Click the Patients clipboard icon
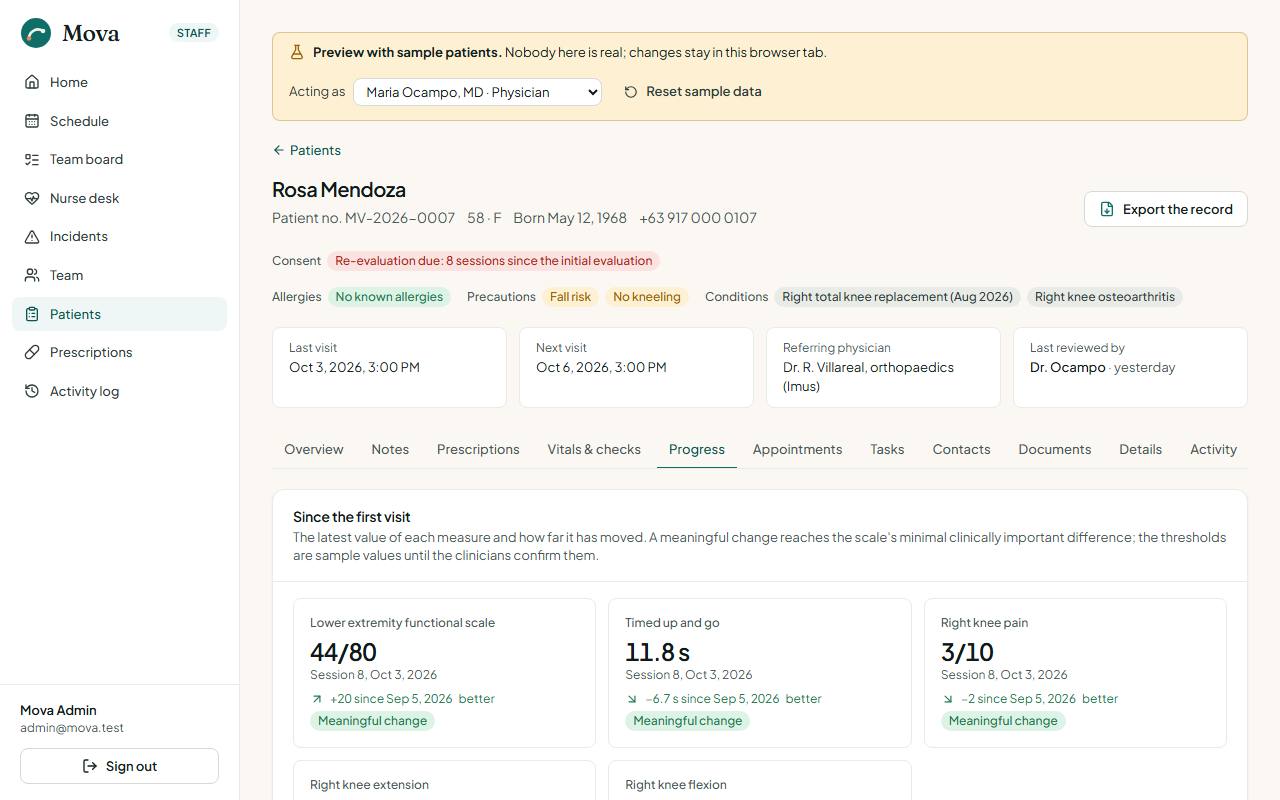Screen dimensions: 1280x800 coord(32,314)
